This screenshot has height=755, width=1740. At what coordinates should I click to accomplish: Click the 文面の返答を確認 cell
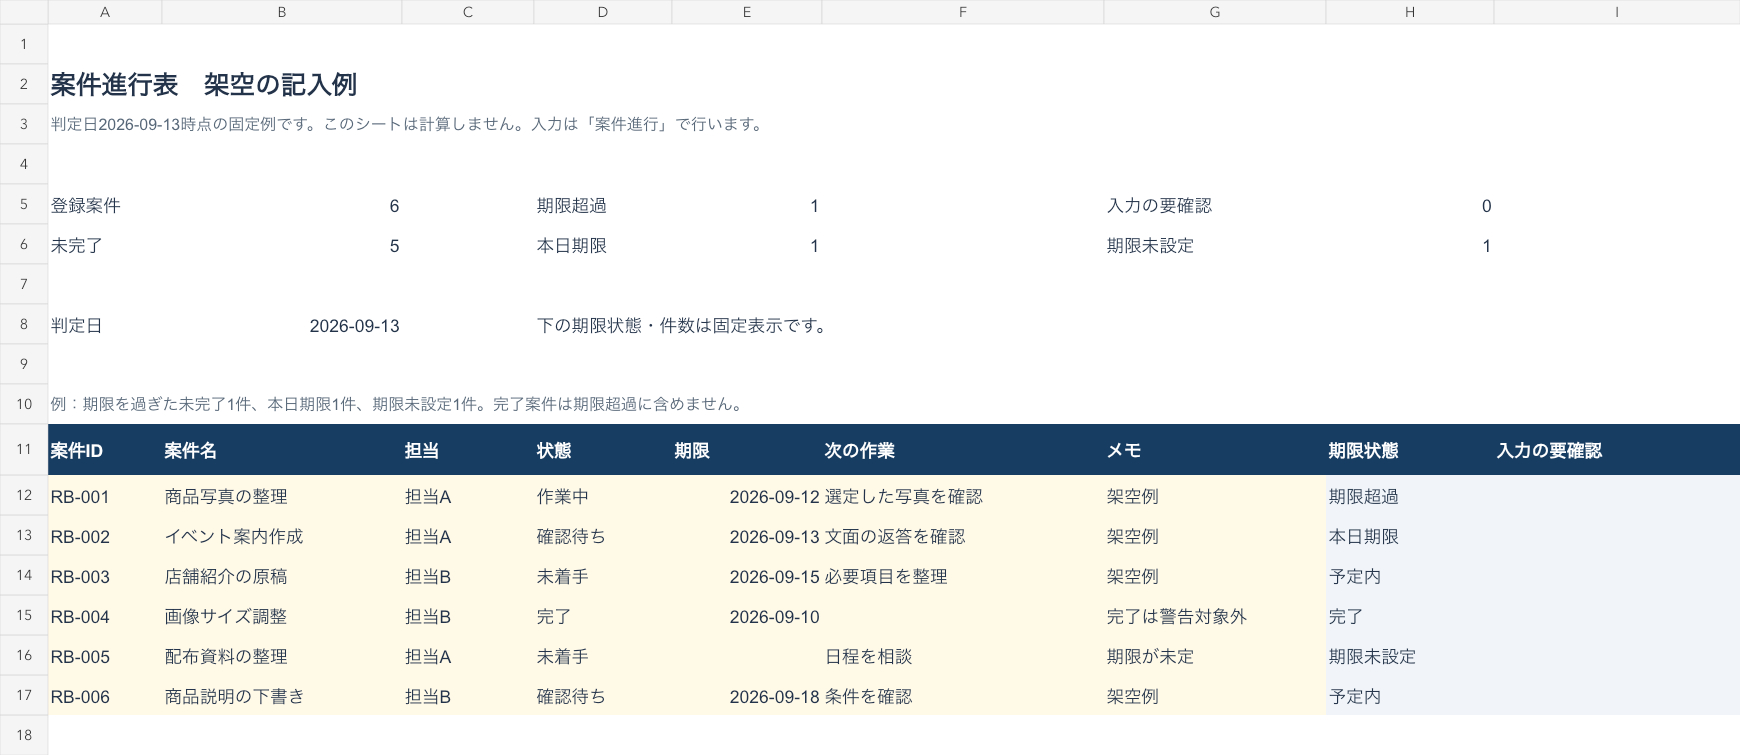point(963,536)
